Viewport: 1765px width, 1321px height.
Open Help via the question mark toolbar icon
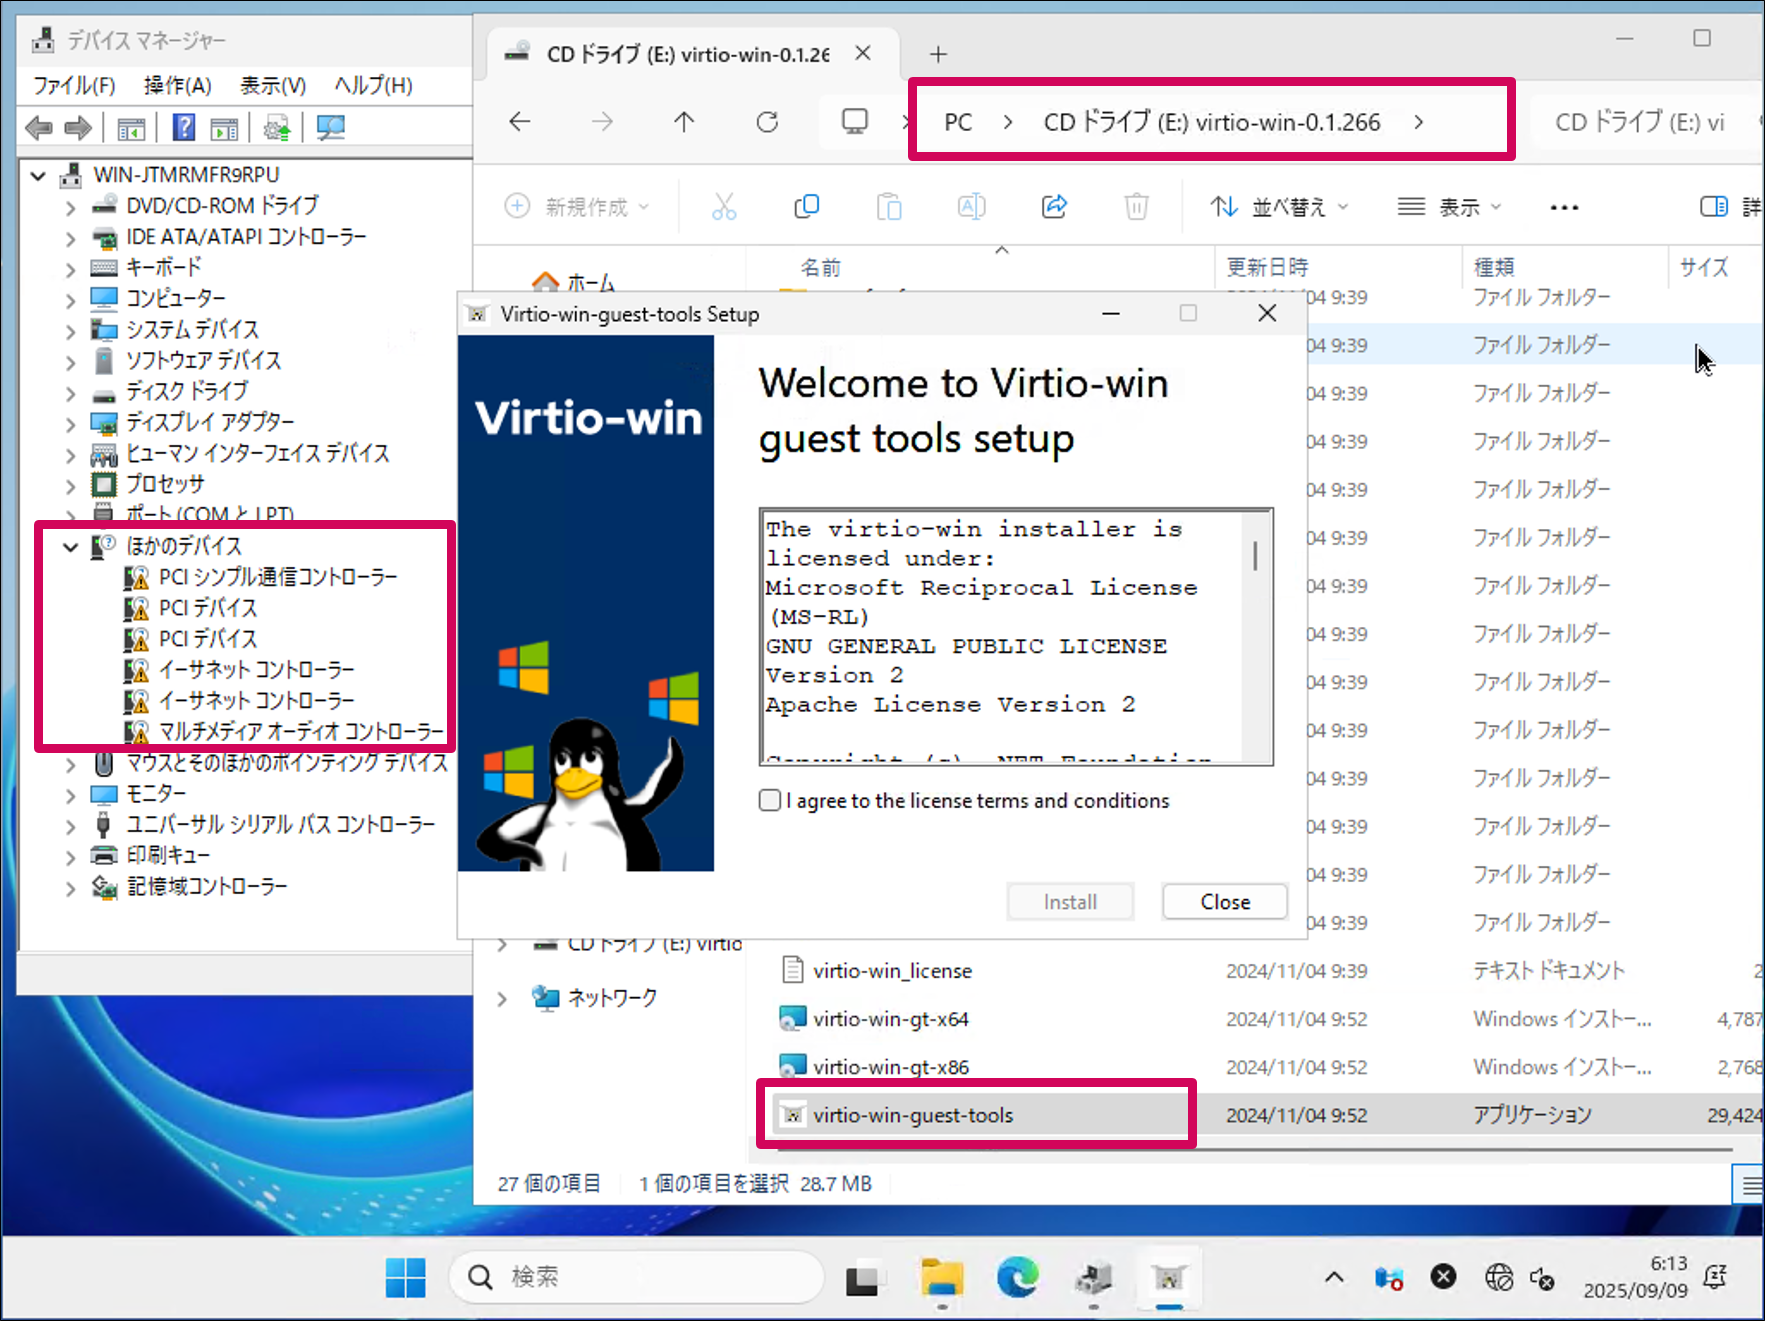pos(183,127)
